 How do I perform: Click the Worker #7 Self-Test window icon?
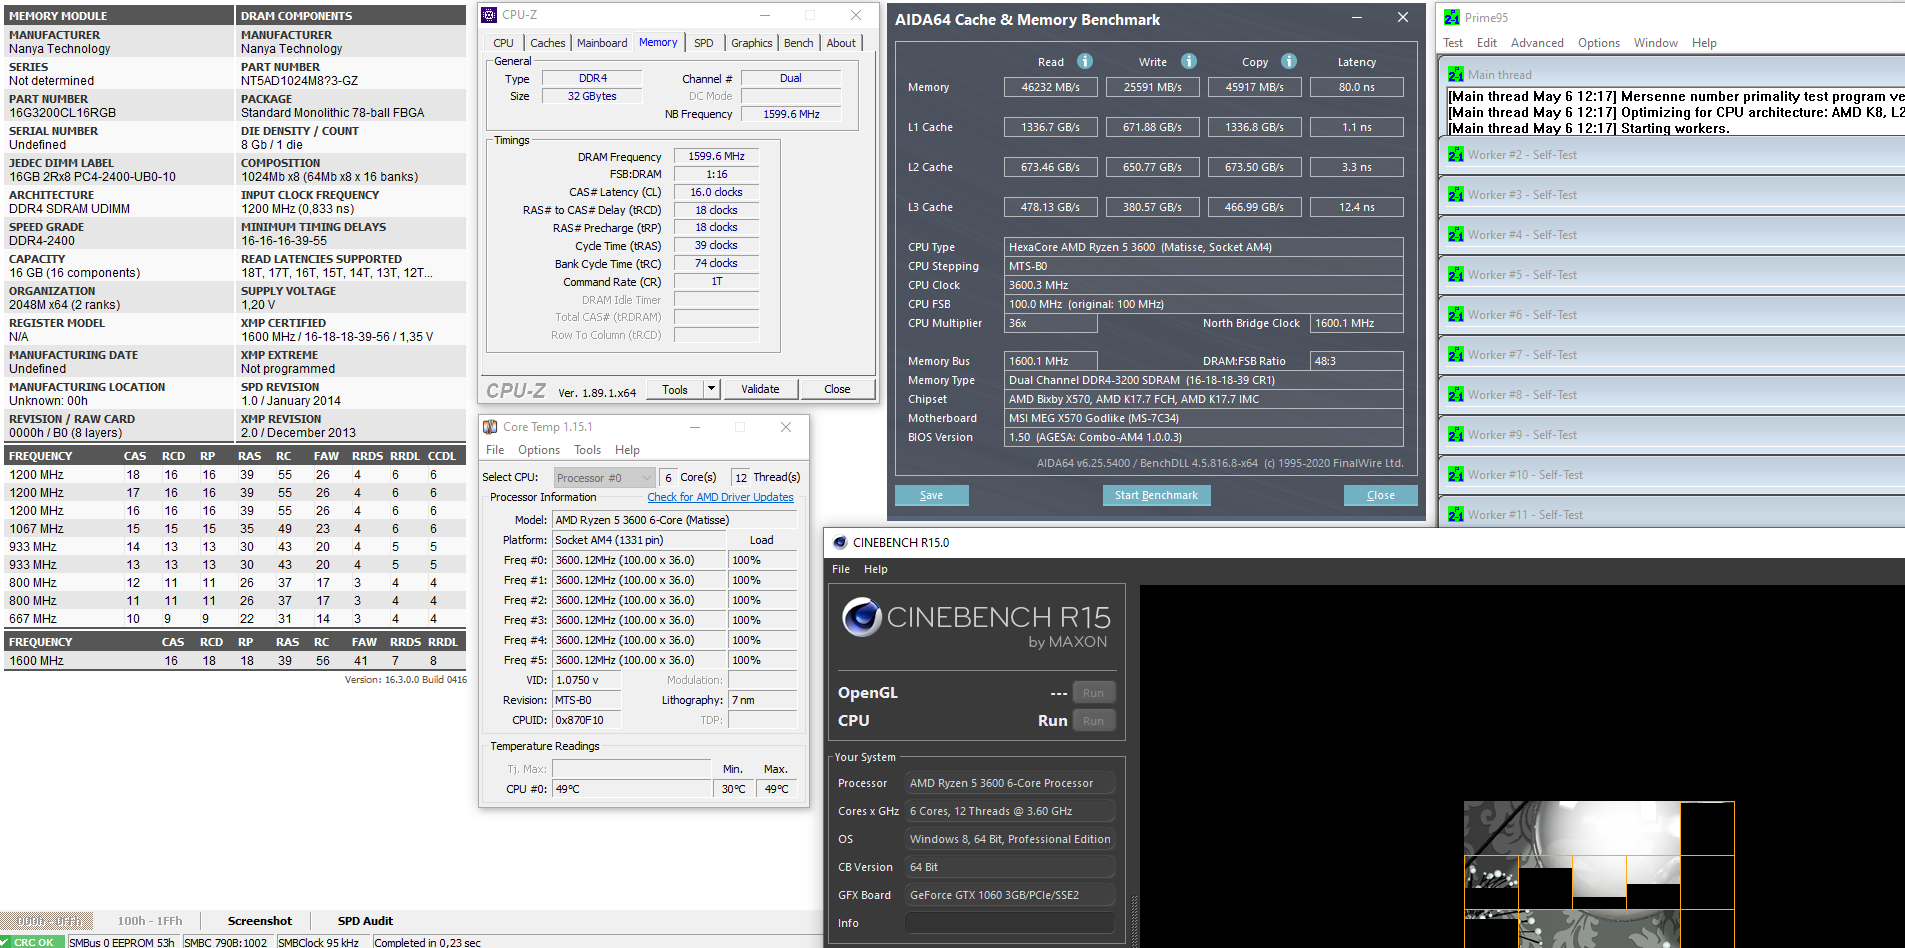coord(1455,354)
